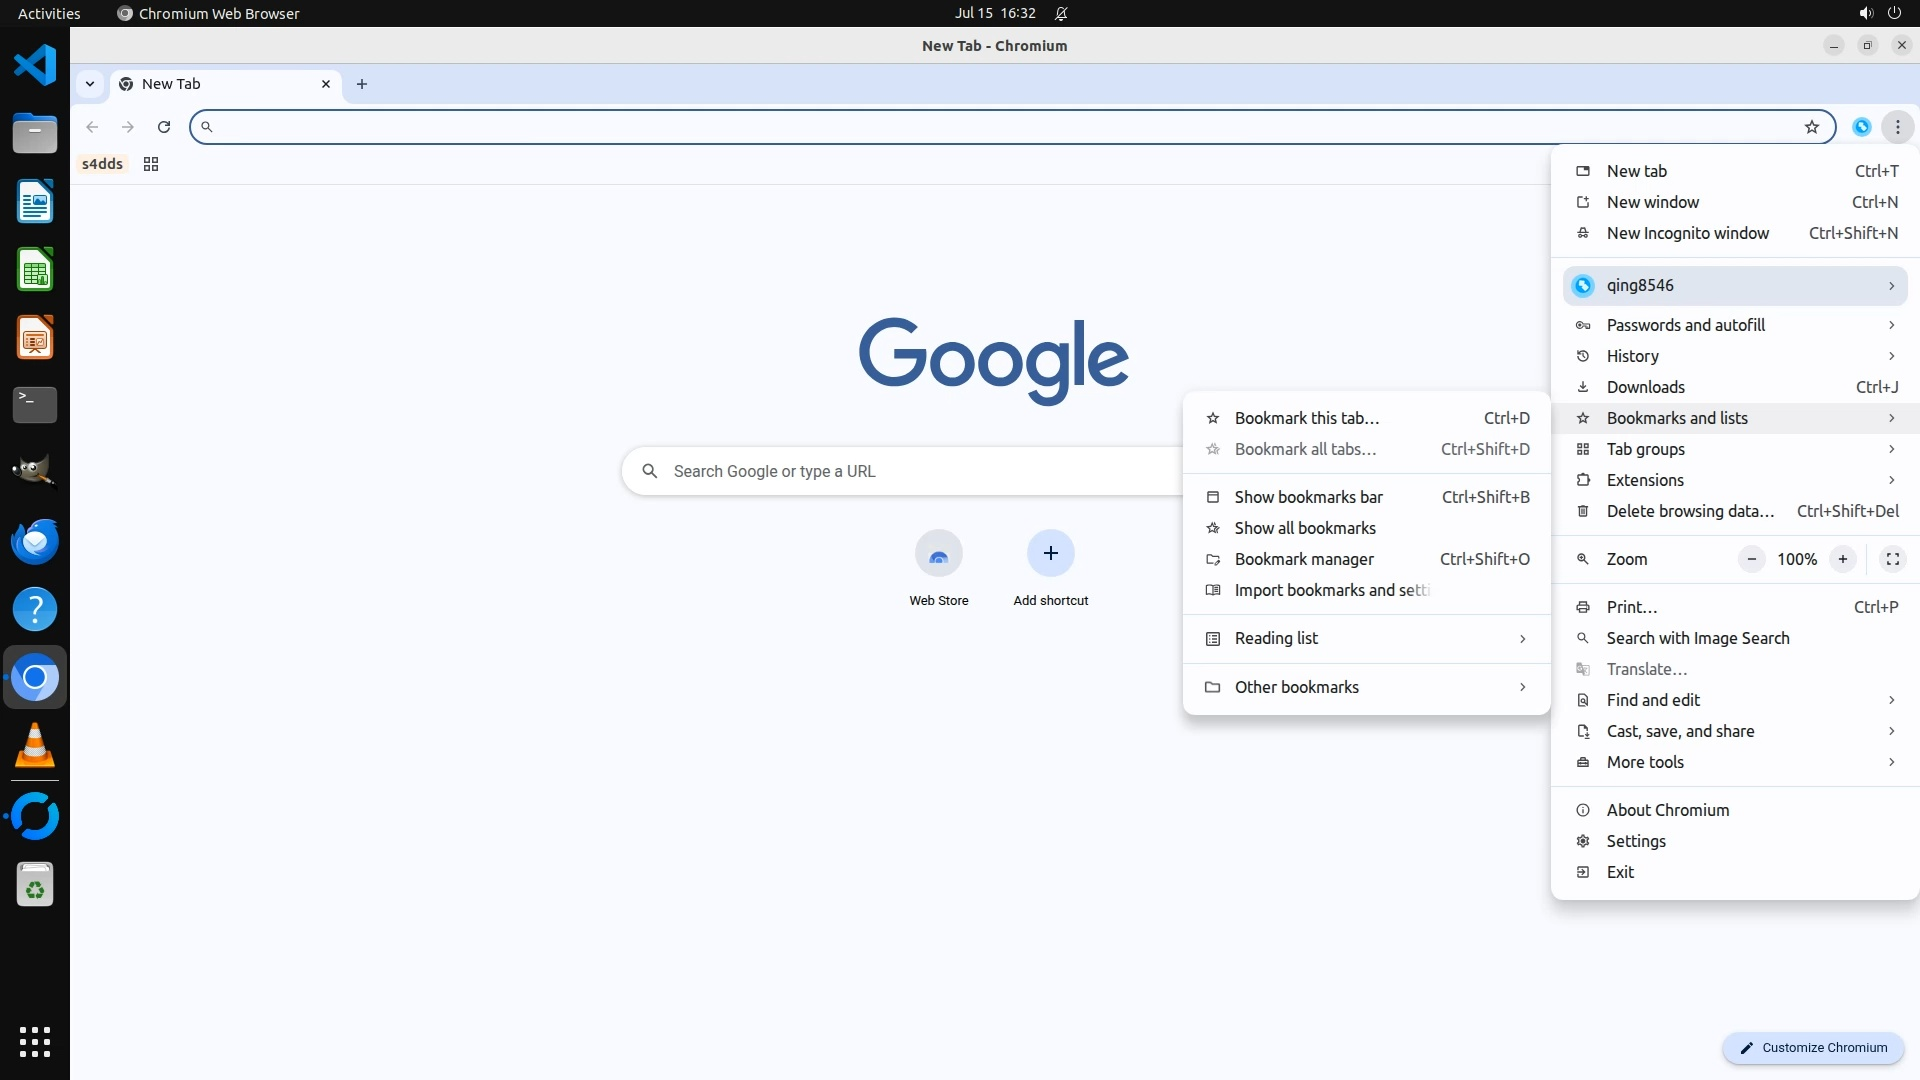Click the fullscreen icon beside zoom
The image size is (1920, 1080).
pyautogui.click(x=1892, y=559)
